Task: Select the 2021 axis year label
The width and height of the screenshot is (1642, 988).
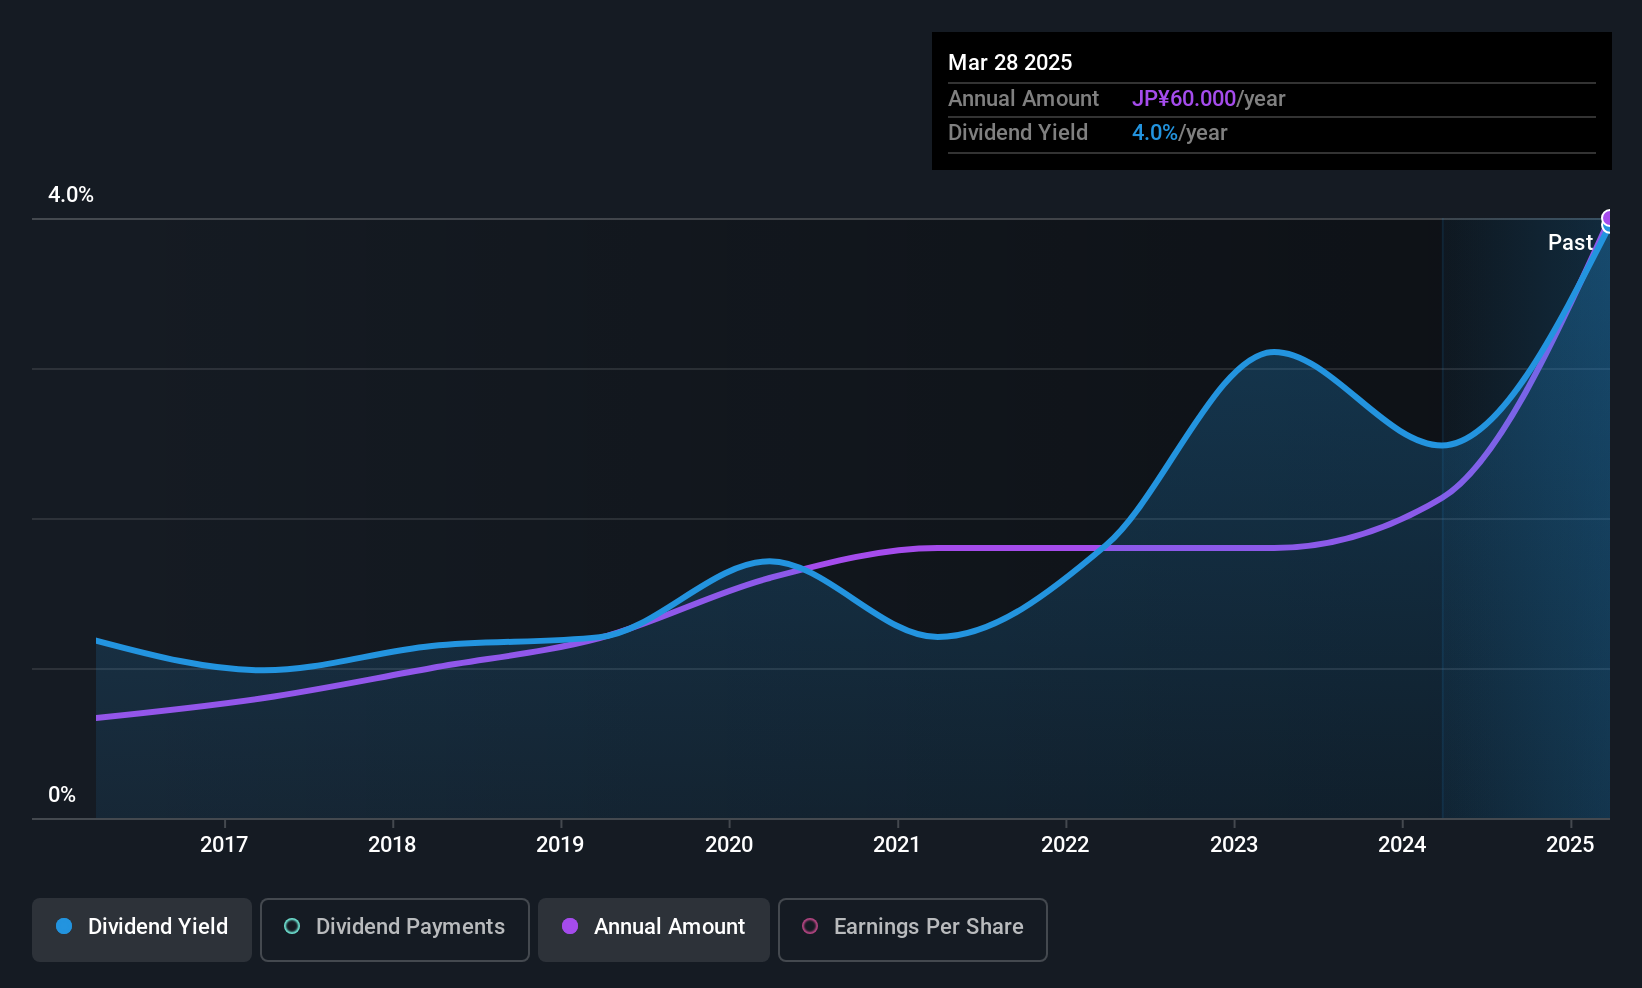Action: pos(897,844)
